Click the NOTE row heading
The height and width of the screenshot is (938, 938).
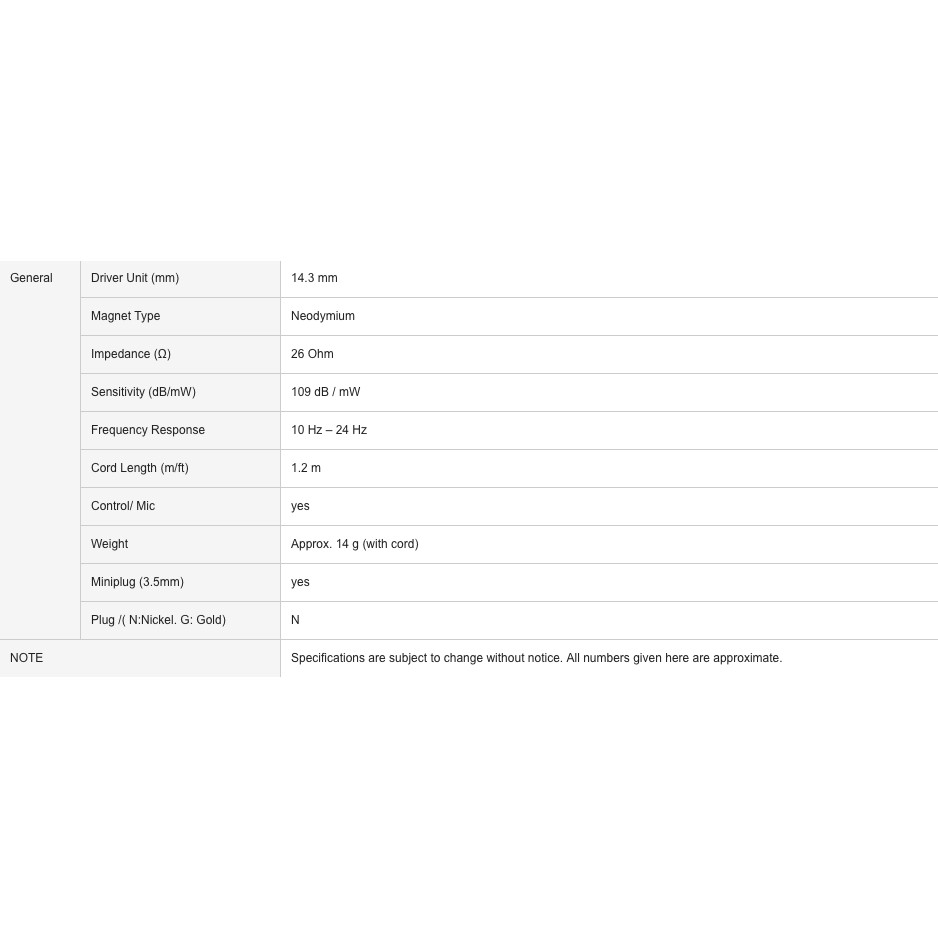(x=27, y=658)
